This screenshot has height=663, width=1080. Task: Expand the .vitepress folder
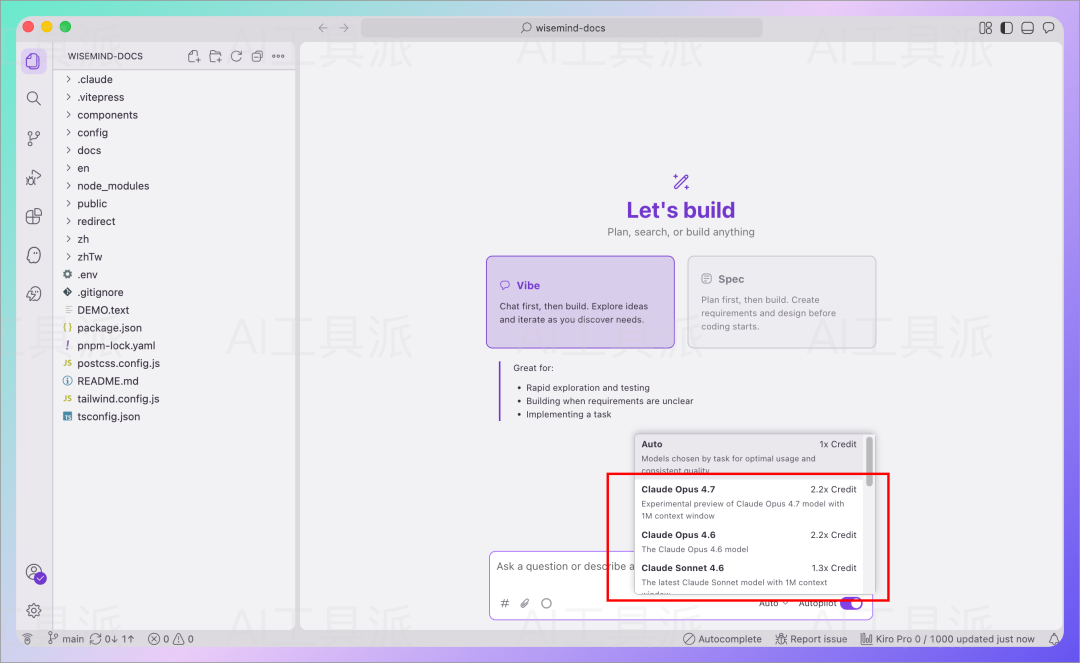tap(175, 97)
